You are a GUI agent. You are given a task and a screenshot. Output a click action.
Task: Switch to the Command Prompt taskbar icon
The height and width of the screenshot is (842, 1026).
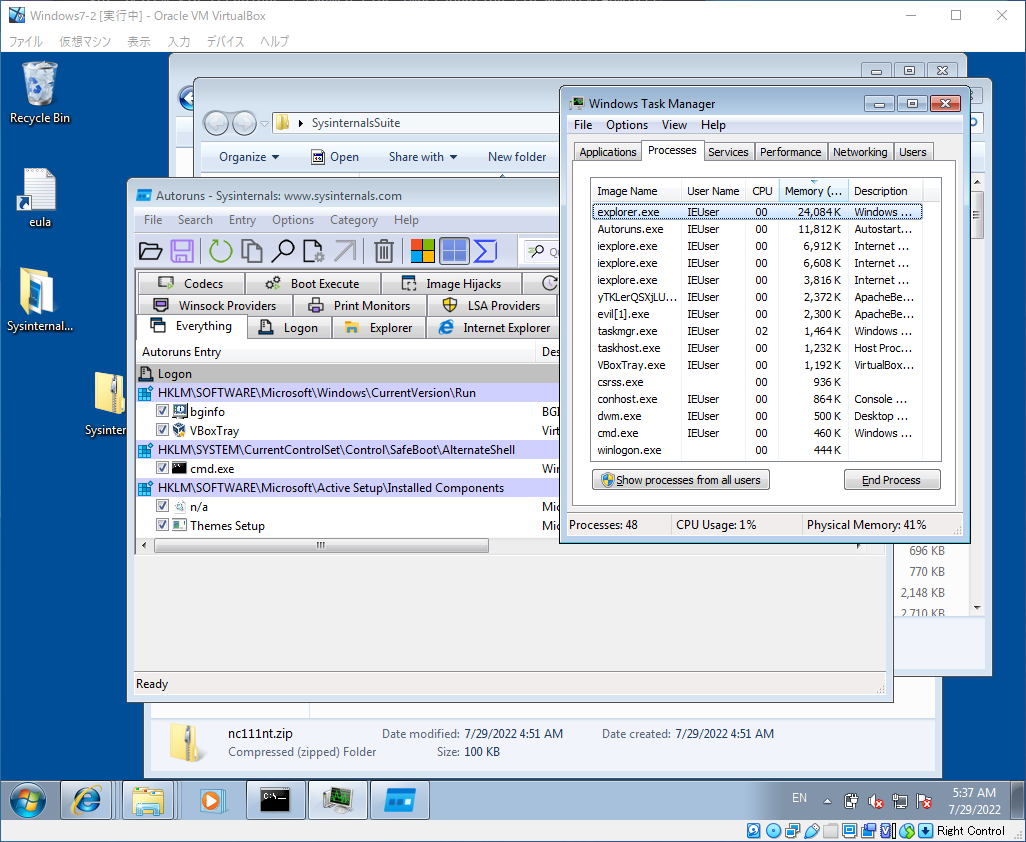[275, 800]
